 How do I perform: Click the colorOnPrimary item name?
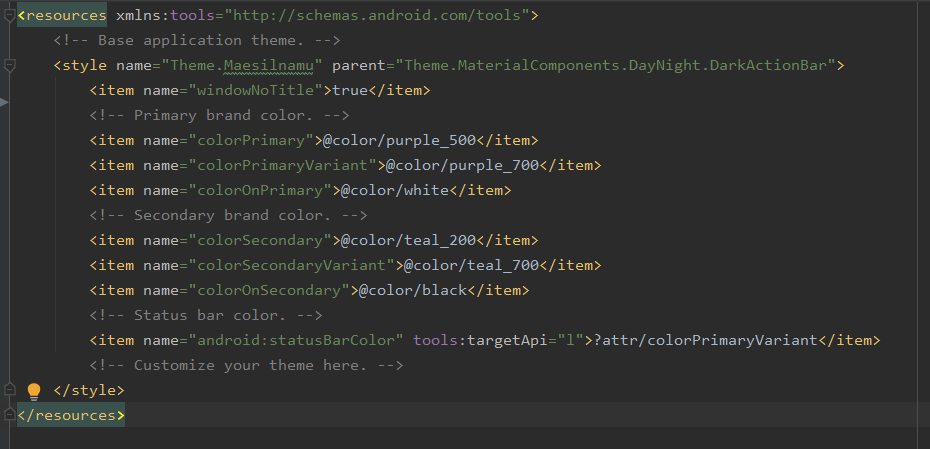click(x=260, y=190)
